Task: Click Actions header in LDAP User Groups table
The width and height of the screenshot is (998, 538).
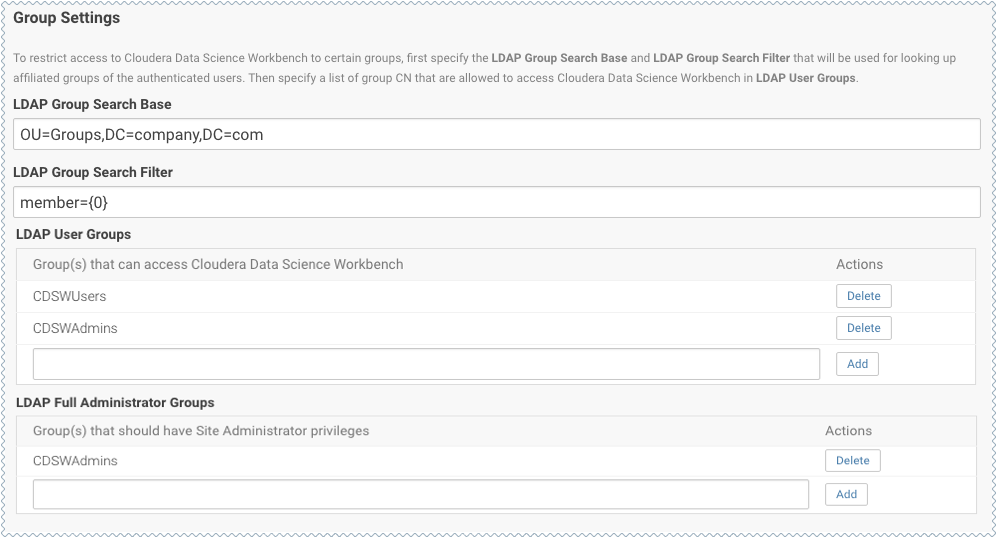Action: coord(859,264)
